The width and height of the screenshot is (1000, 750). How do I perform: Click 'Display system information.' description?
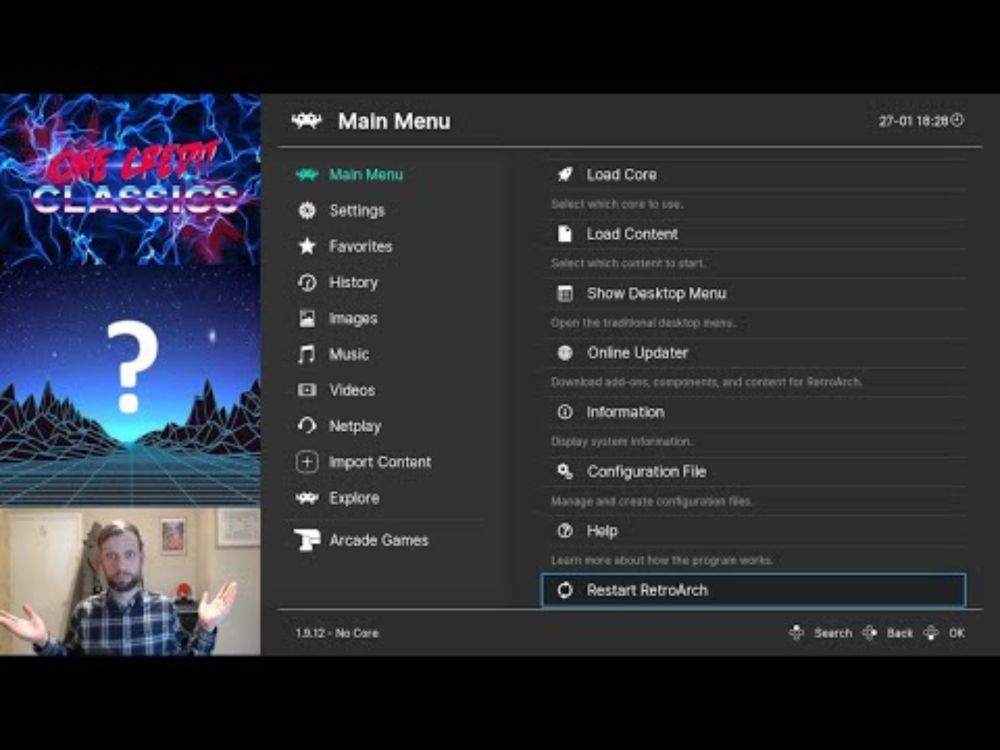click(x=622, y=441)
